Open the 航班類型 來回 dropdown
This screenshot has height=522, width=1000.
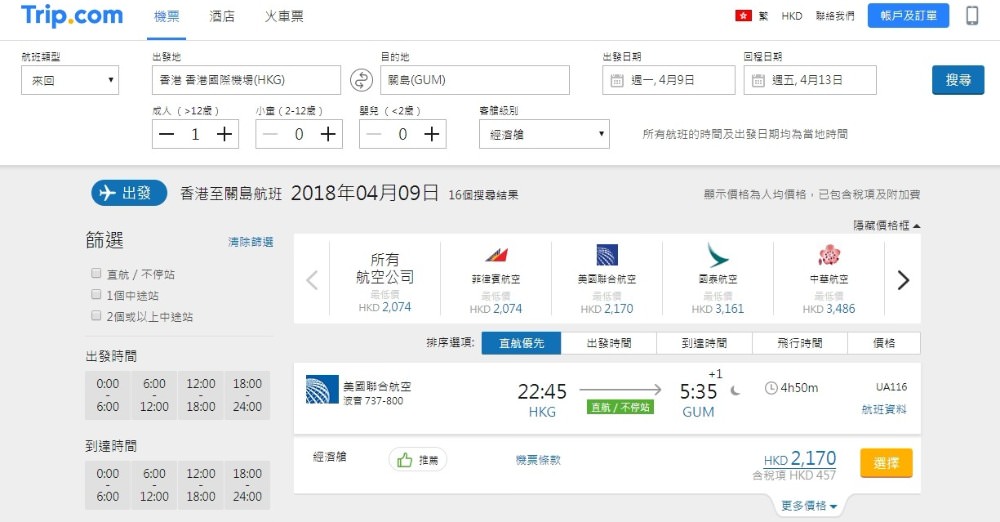pos(70,80)
